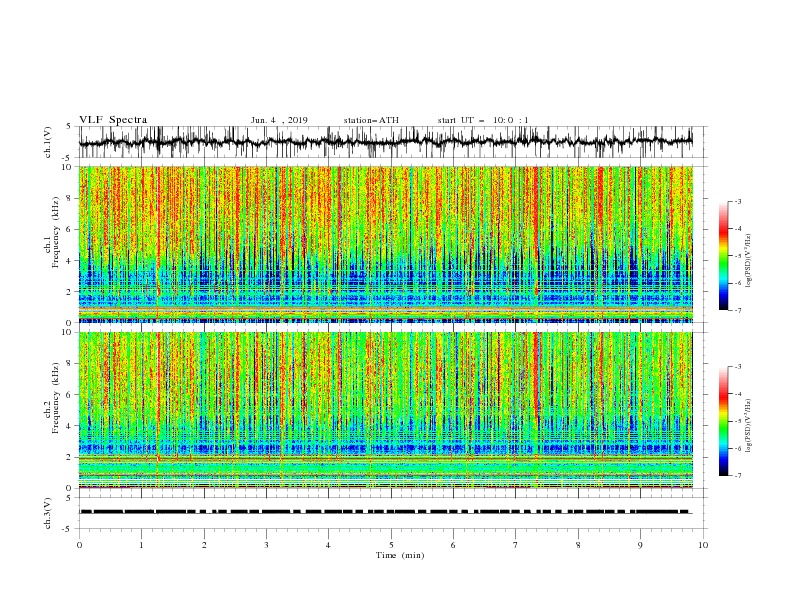This screenshot has width=792, height=612.
Task: Click time axis tick label "3"
Action: pyautogui.click(x=266, y=545)
